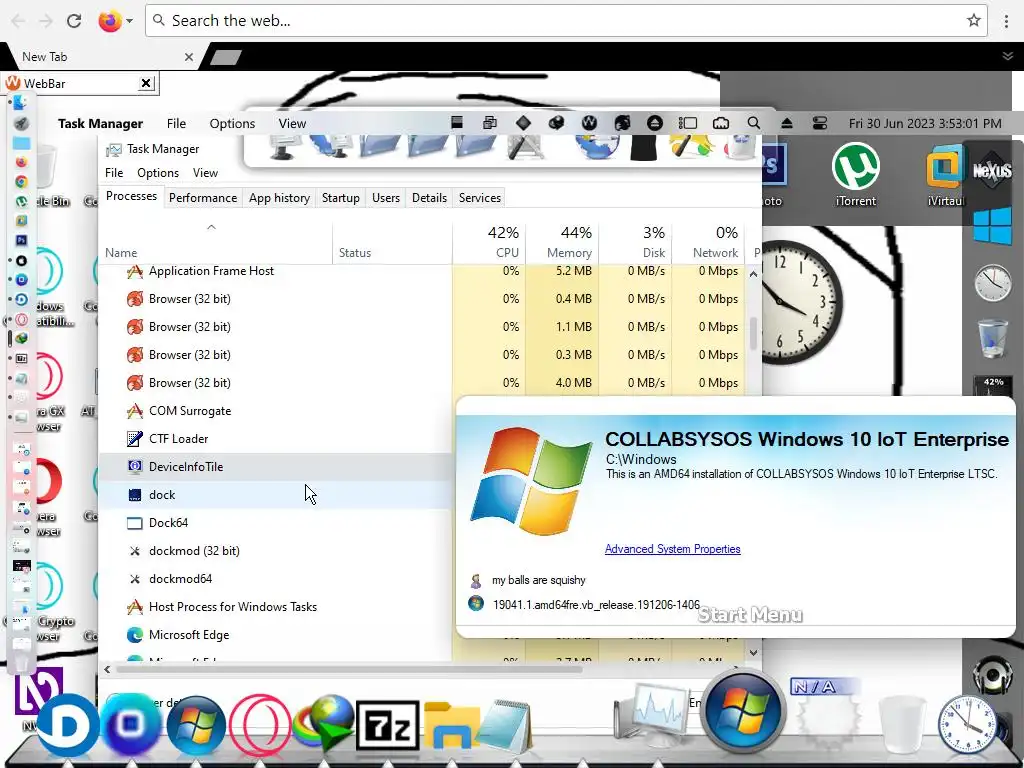
Task: Open Internet Download Manager dock icon
Action: (x=324, y=725)
